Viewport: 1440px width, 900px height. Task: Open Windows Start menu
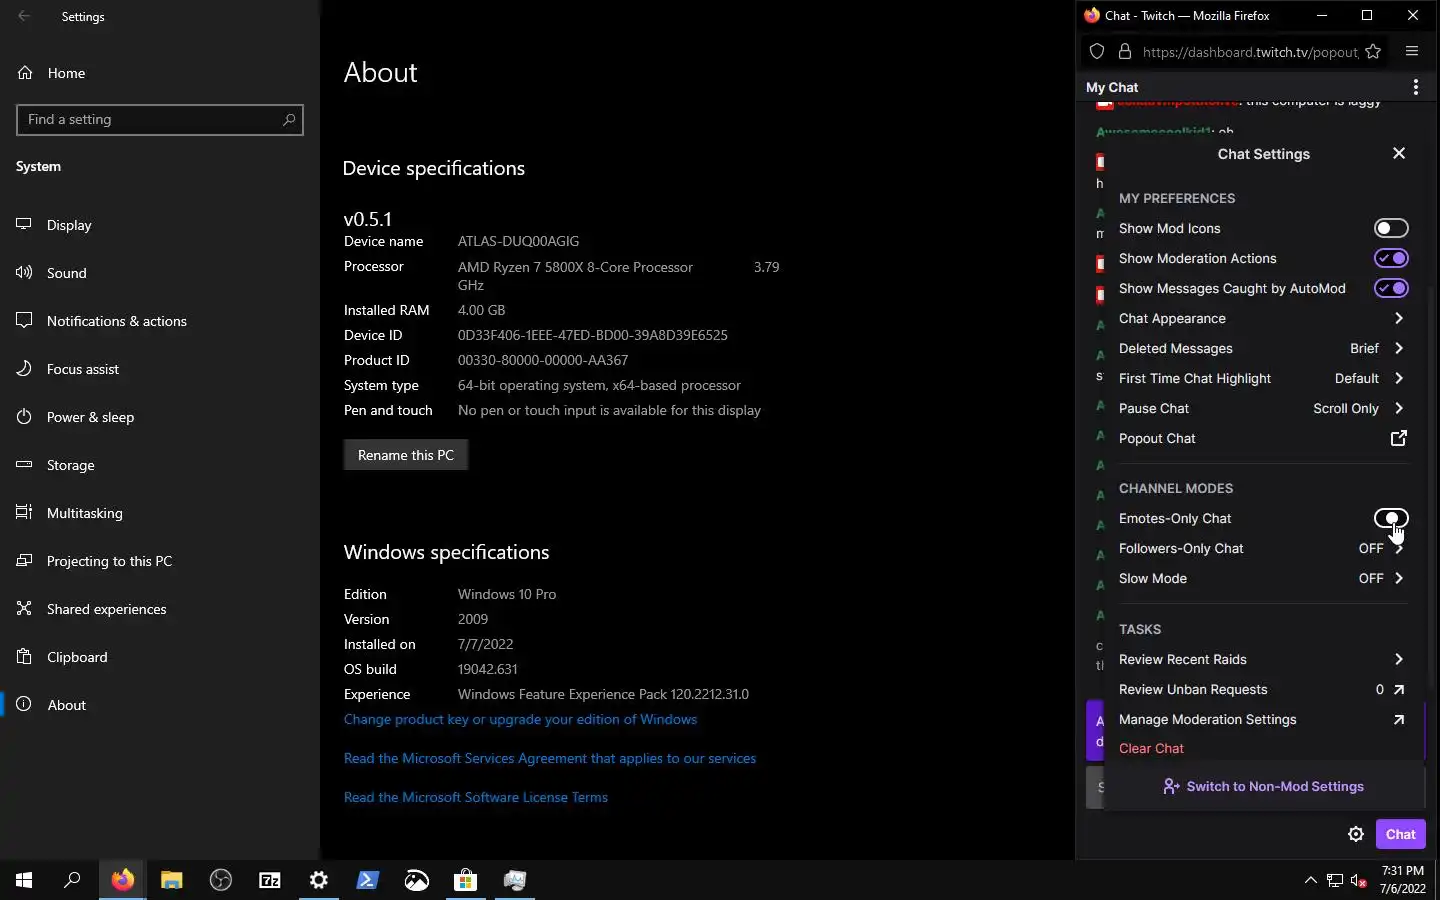coord(24,880)
